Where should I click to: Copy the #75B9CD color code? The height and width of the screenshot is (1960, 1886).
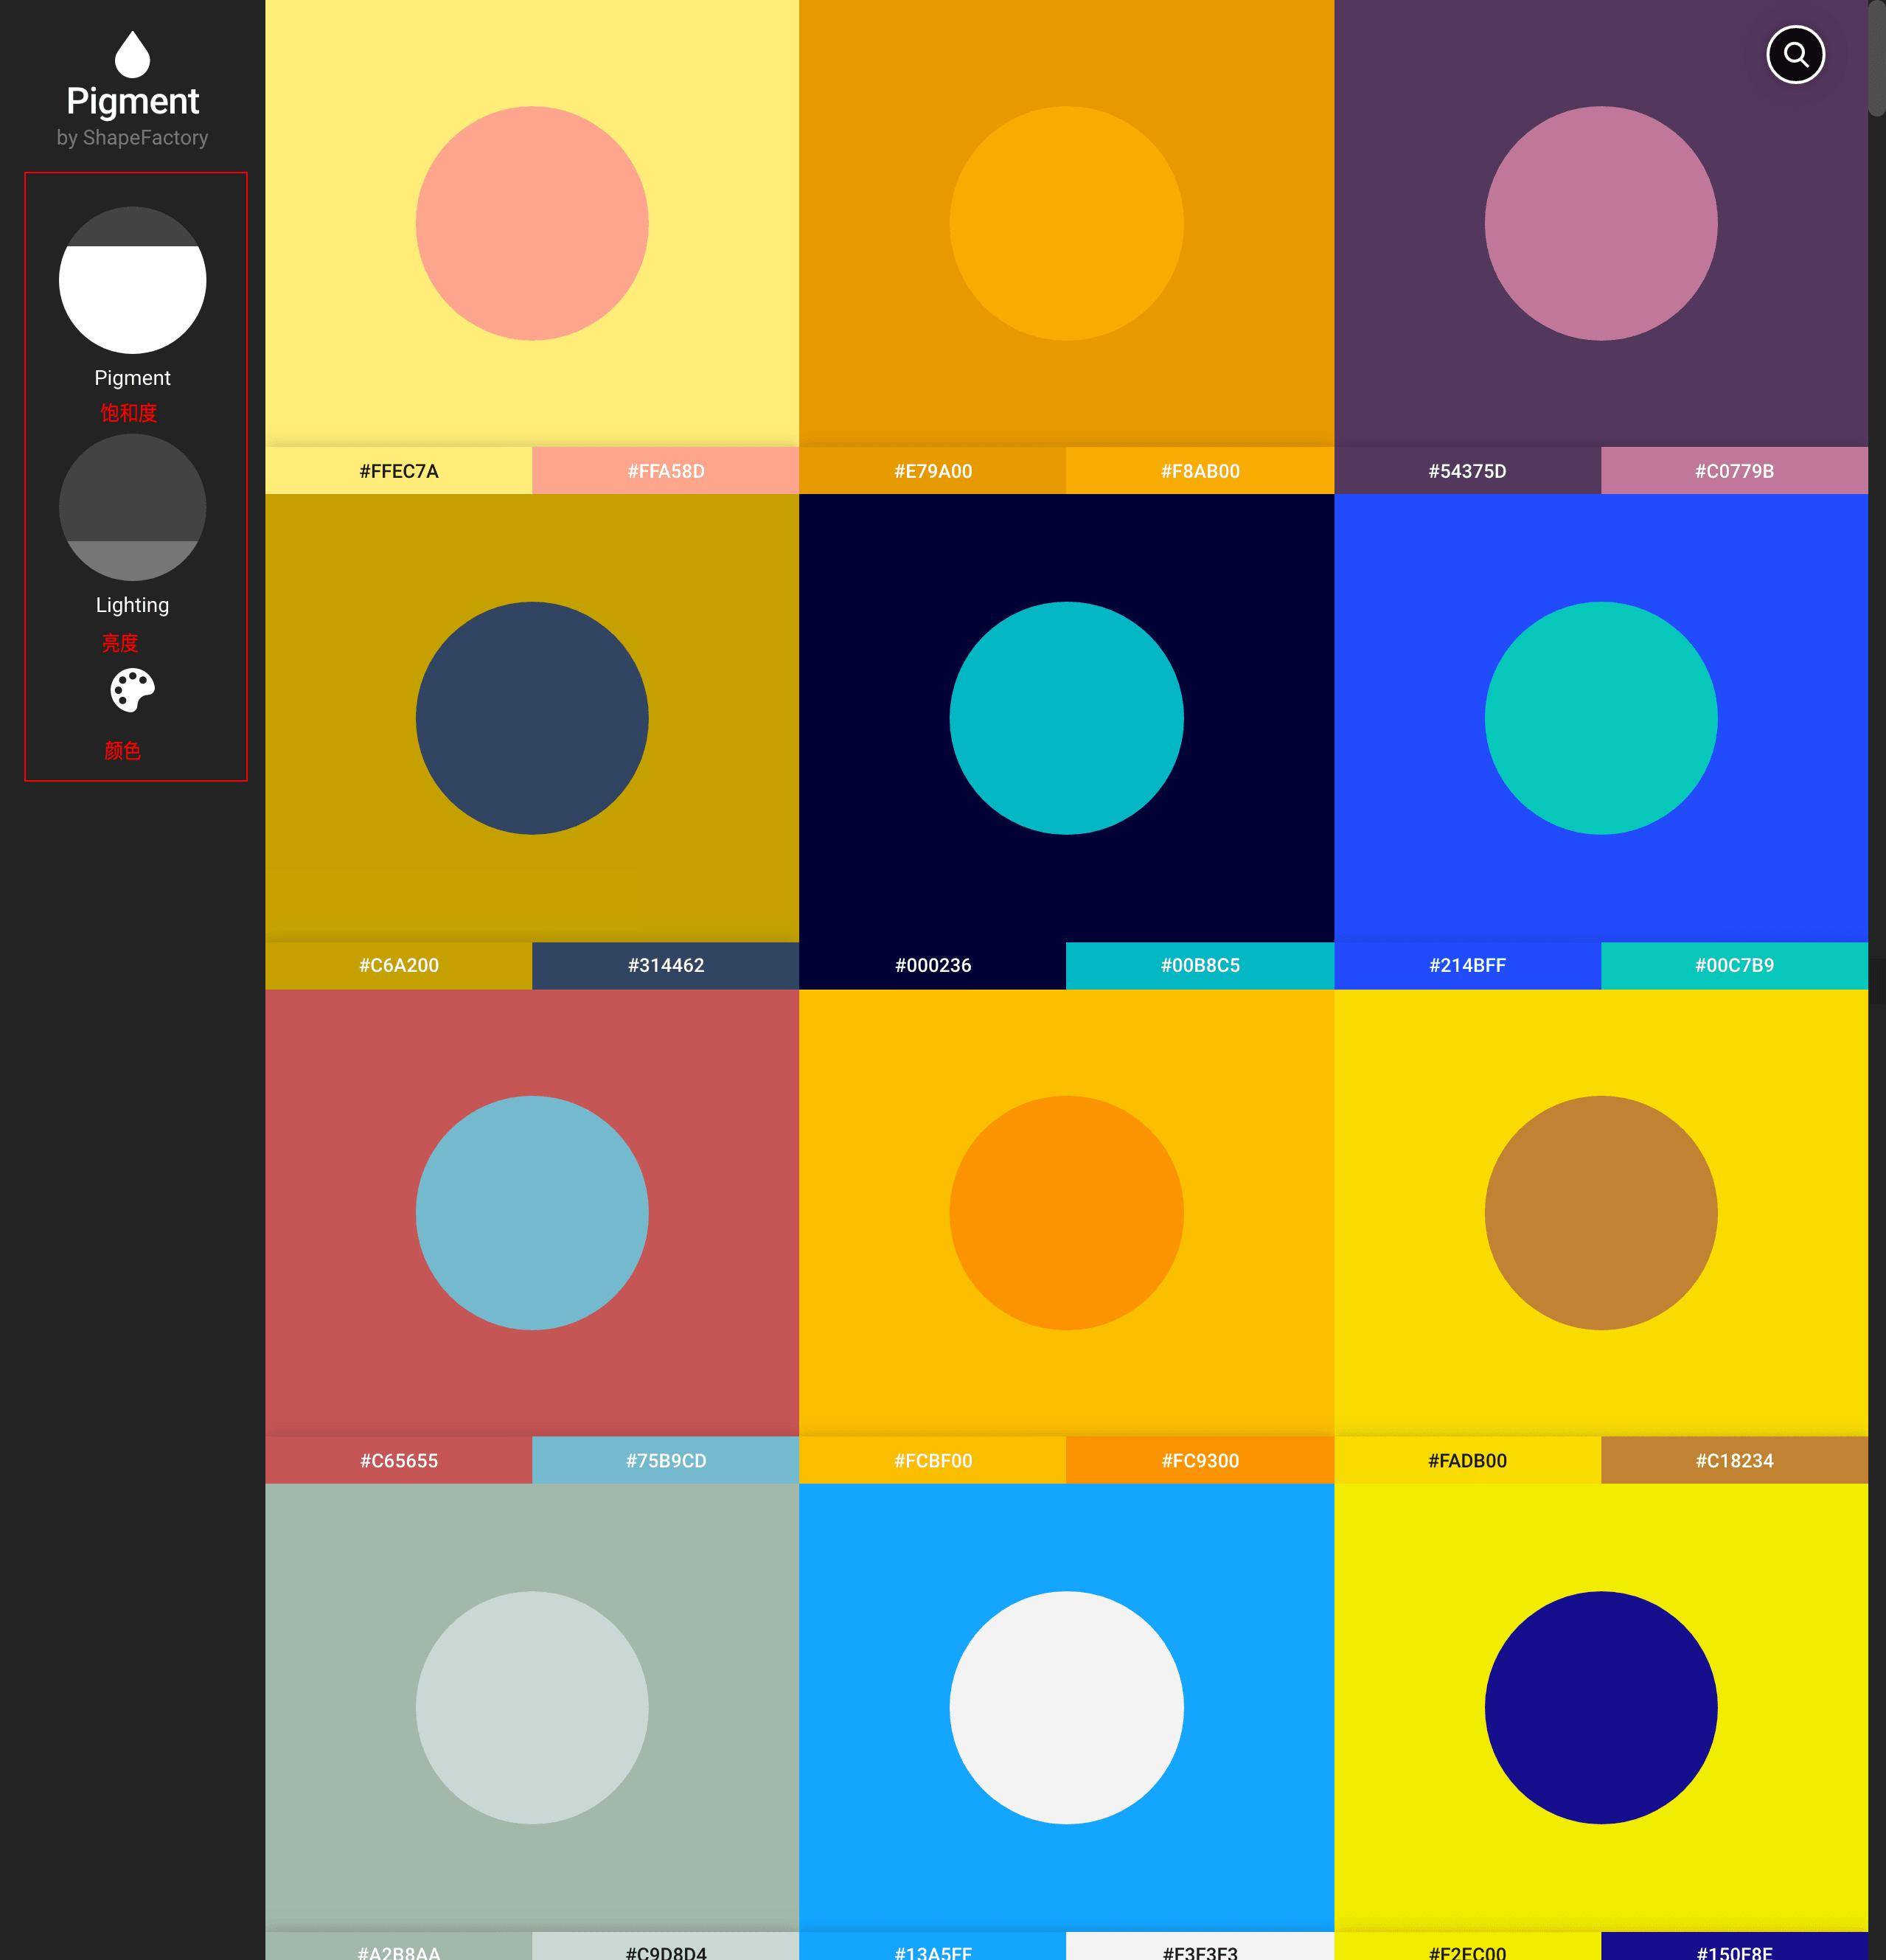tap(666, 1460)
